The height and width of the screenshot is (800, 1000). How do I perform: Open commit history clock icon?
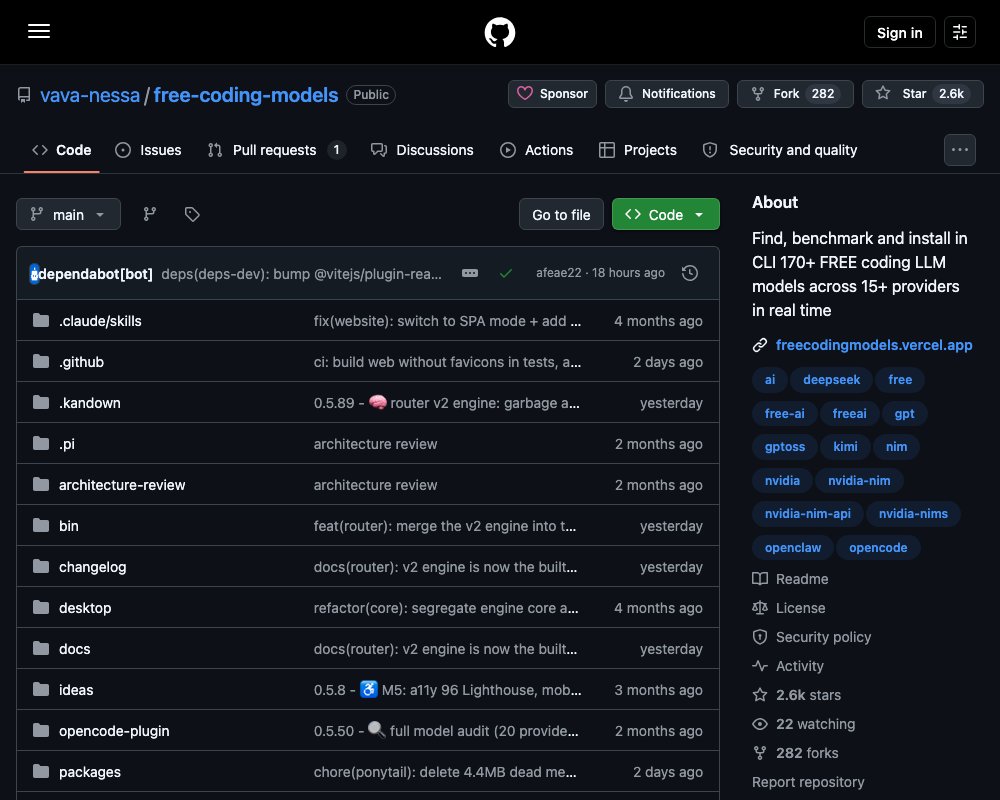[689, 273]
